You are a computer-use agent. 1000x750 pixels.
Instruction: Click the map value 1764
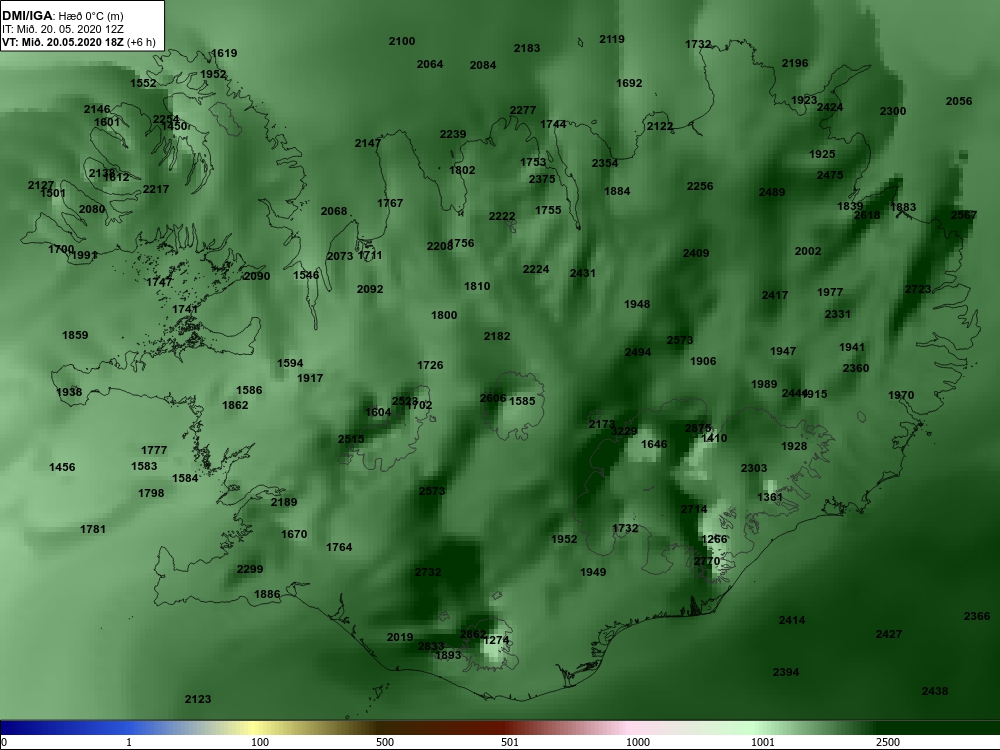tap(339, 547)
